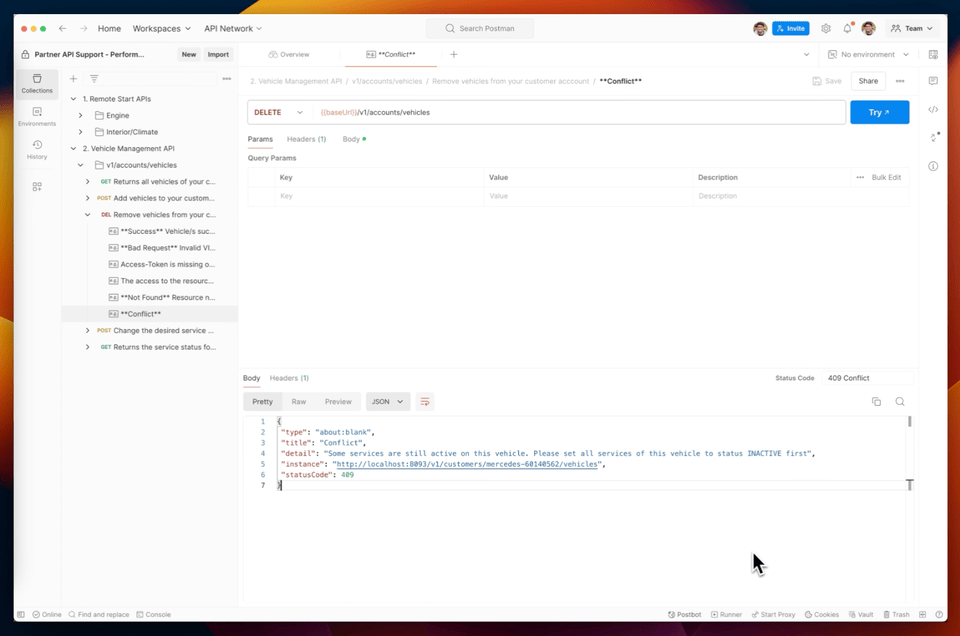The image size is (960, 636).
Task: Open the Collections sidebar panel
Action: 37,83
